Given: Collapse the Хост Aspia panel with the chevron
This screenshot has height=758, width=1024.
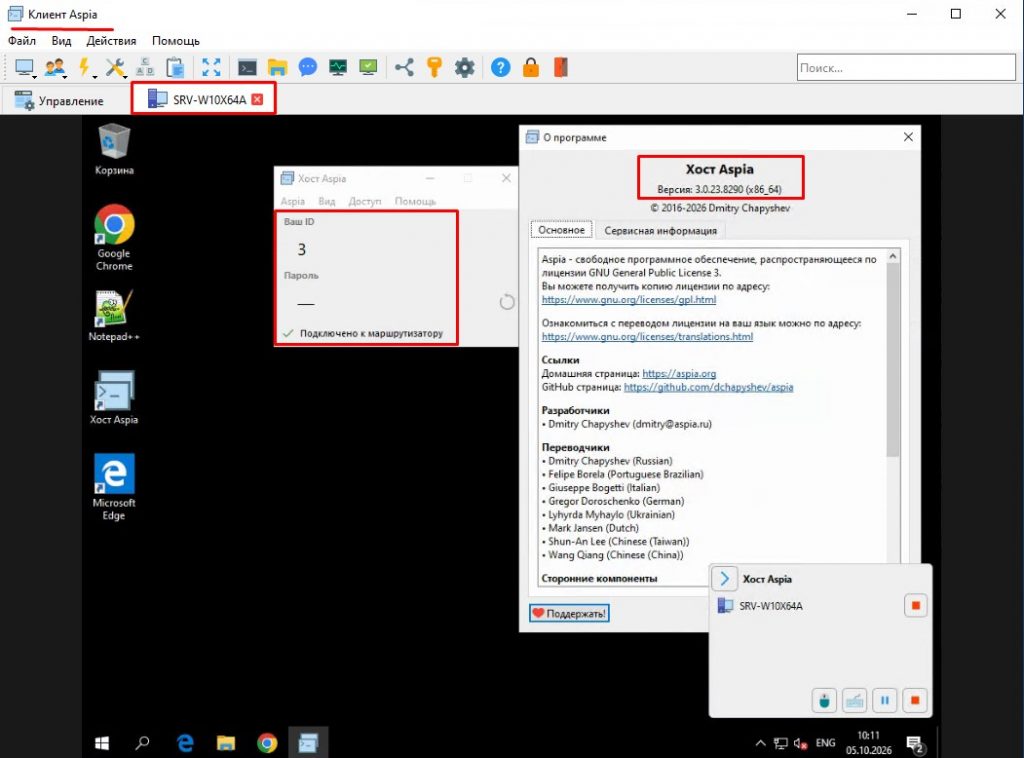Looking at the screenshot, I should [x=724, y=578].
